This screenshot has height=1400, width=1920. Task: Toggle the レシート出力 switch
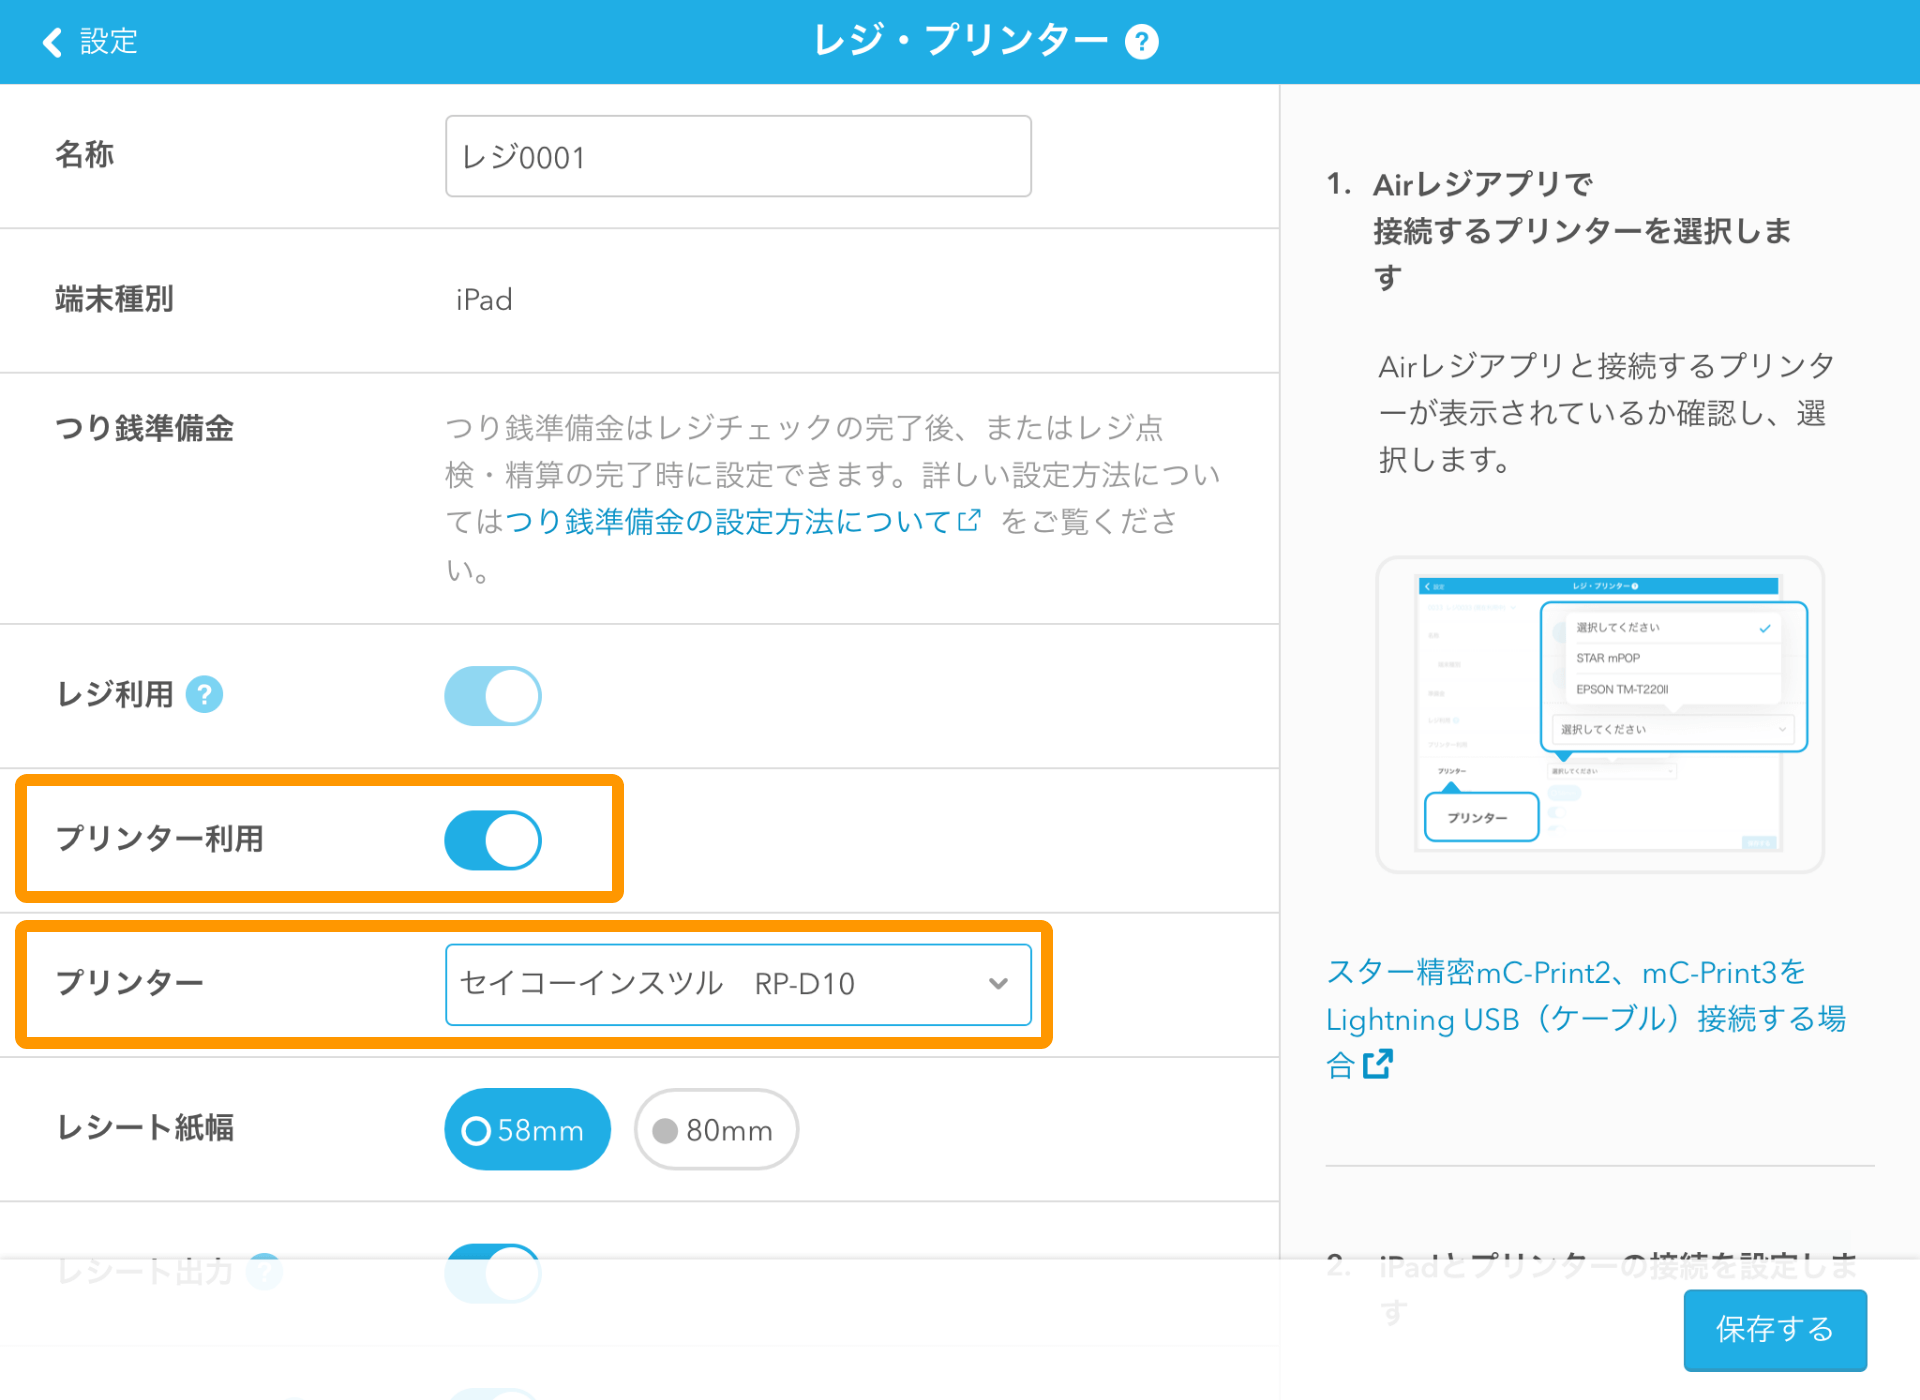[492, 1272]
